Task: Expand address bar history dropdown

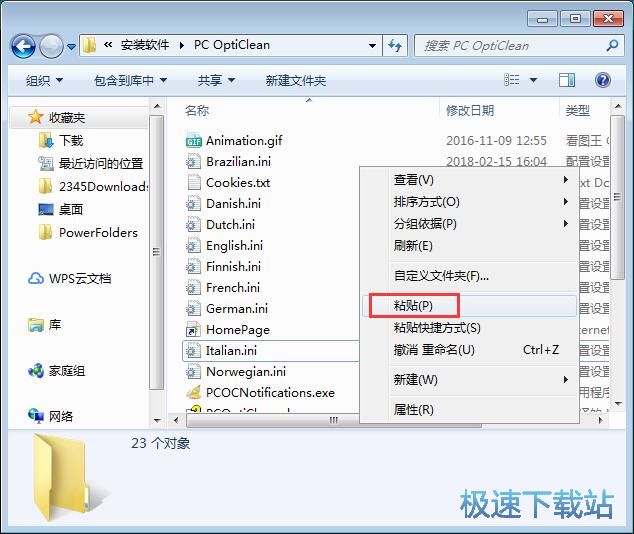Action: (372, 46)
